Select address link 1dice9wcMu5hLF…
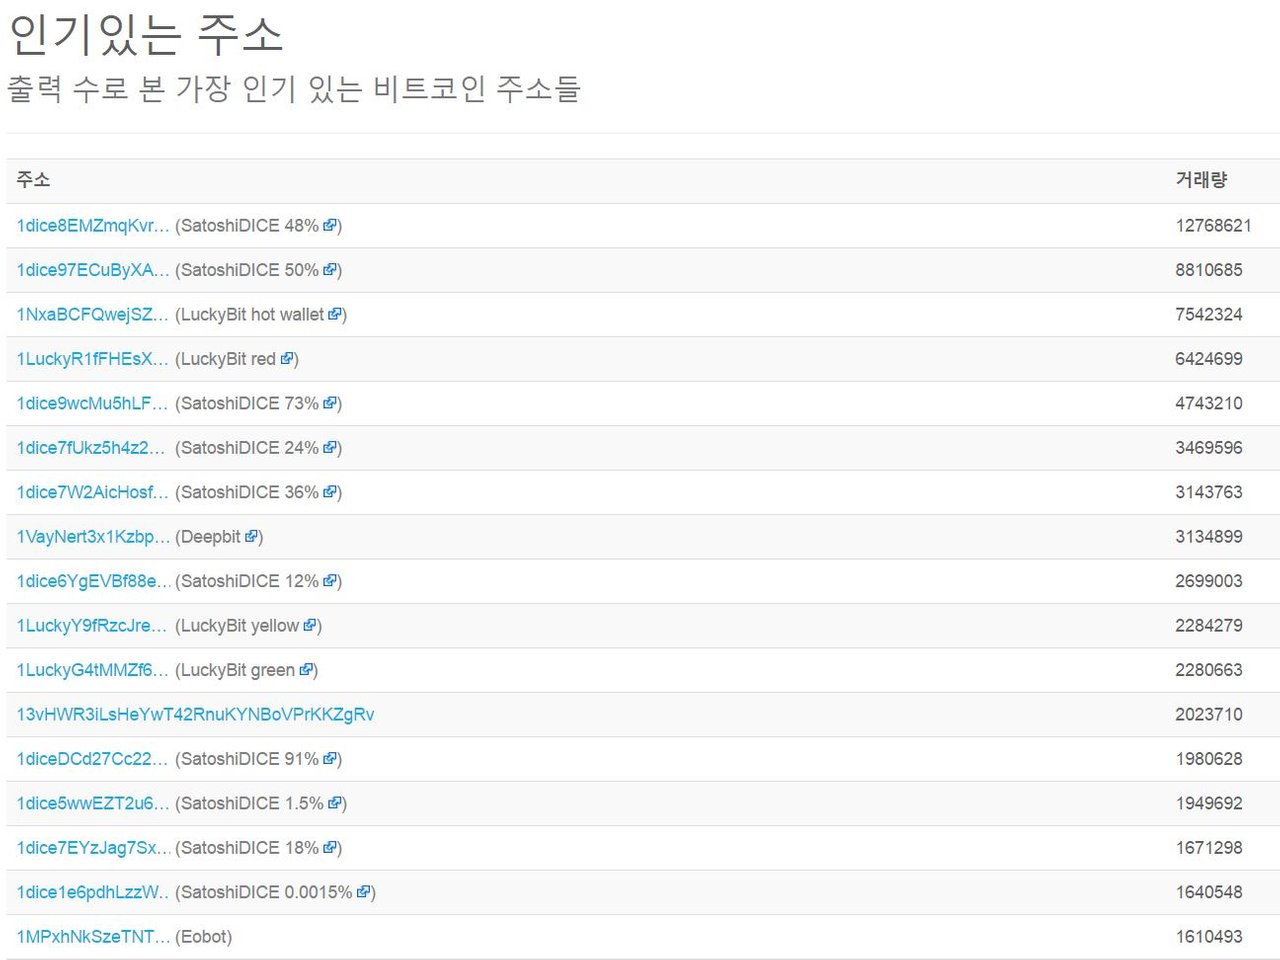This screenshot has height=960, width=1280. [x=93, y=404]
